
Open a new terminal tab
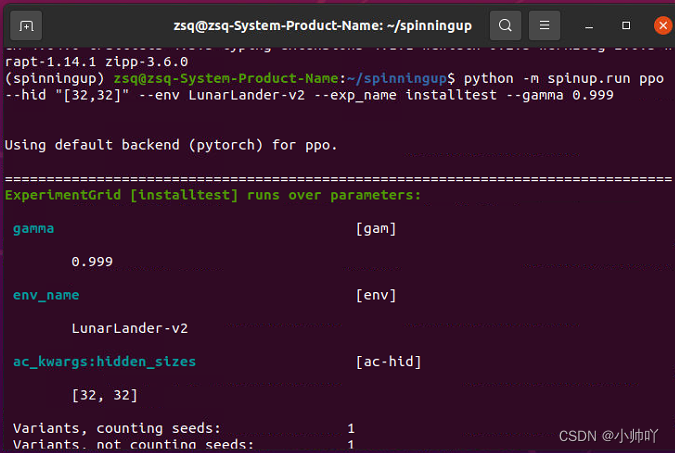(26, 26)
